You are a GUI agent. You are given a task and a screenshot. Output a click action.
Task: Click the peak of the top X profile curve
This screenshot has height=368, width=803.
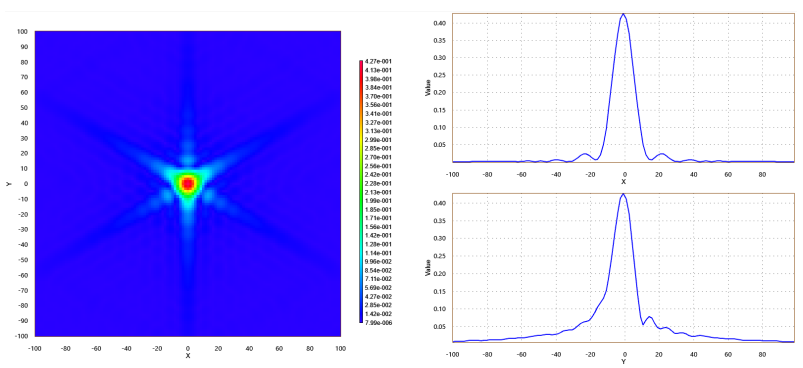[623, 14]
